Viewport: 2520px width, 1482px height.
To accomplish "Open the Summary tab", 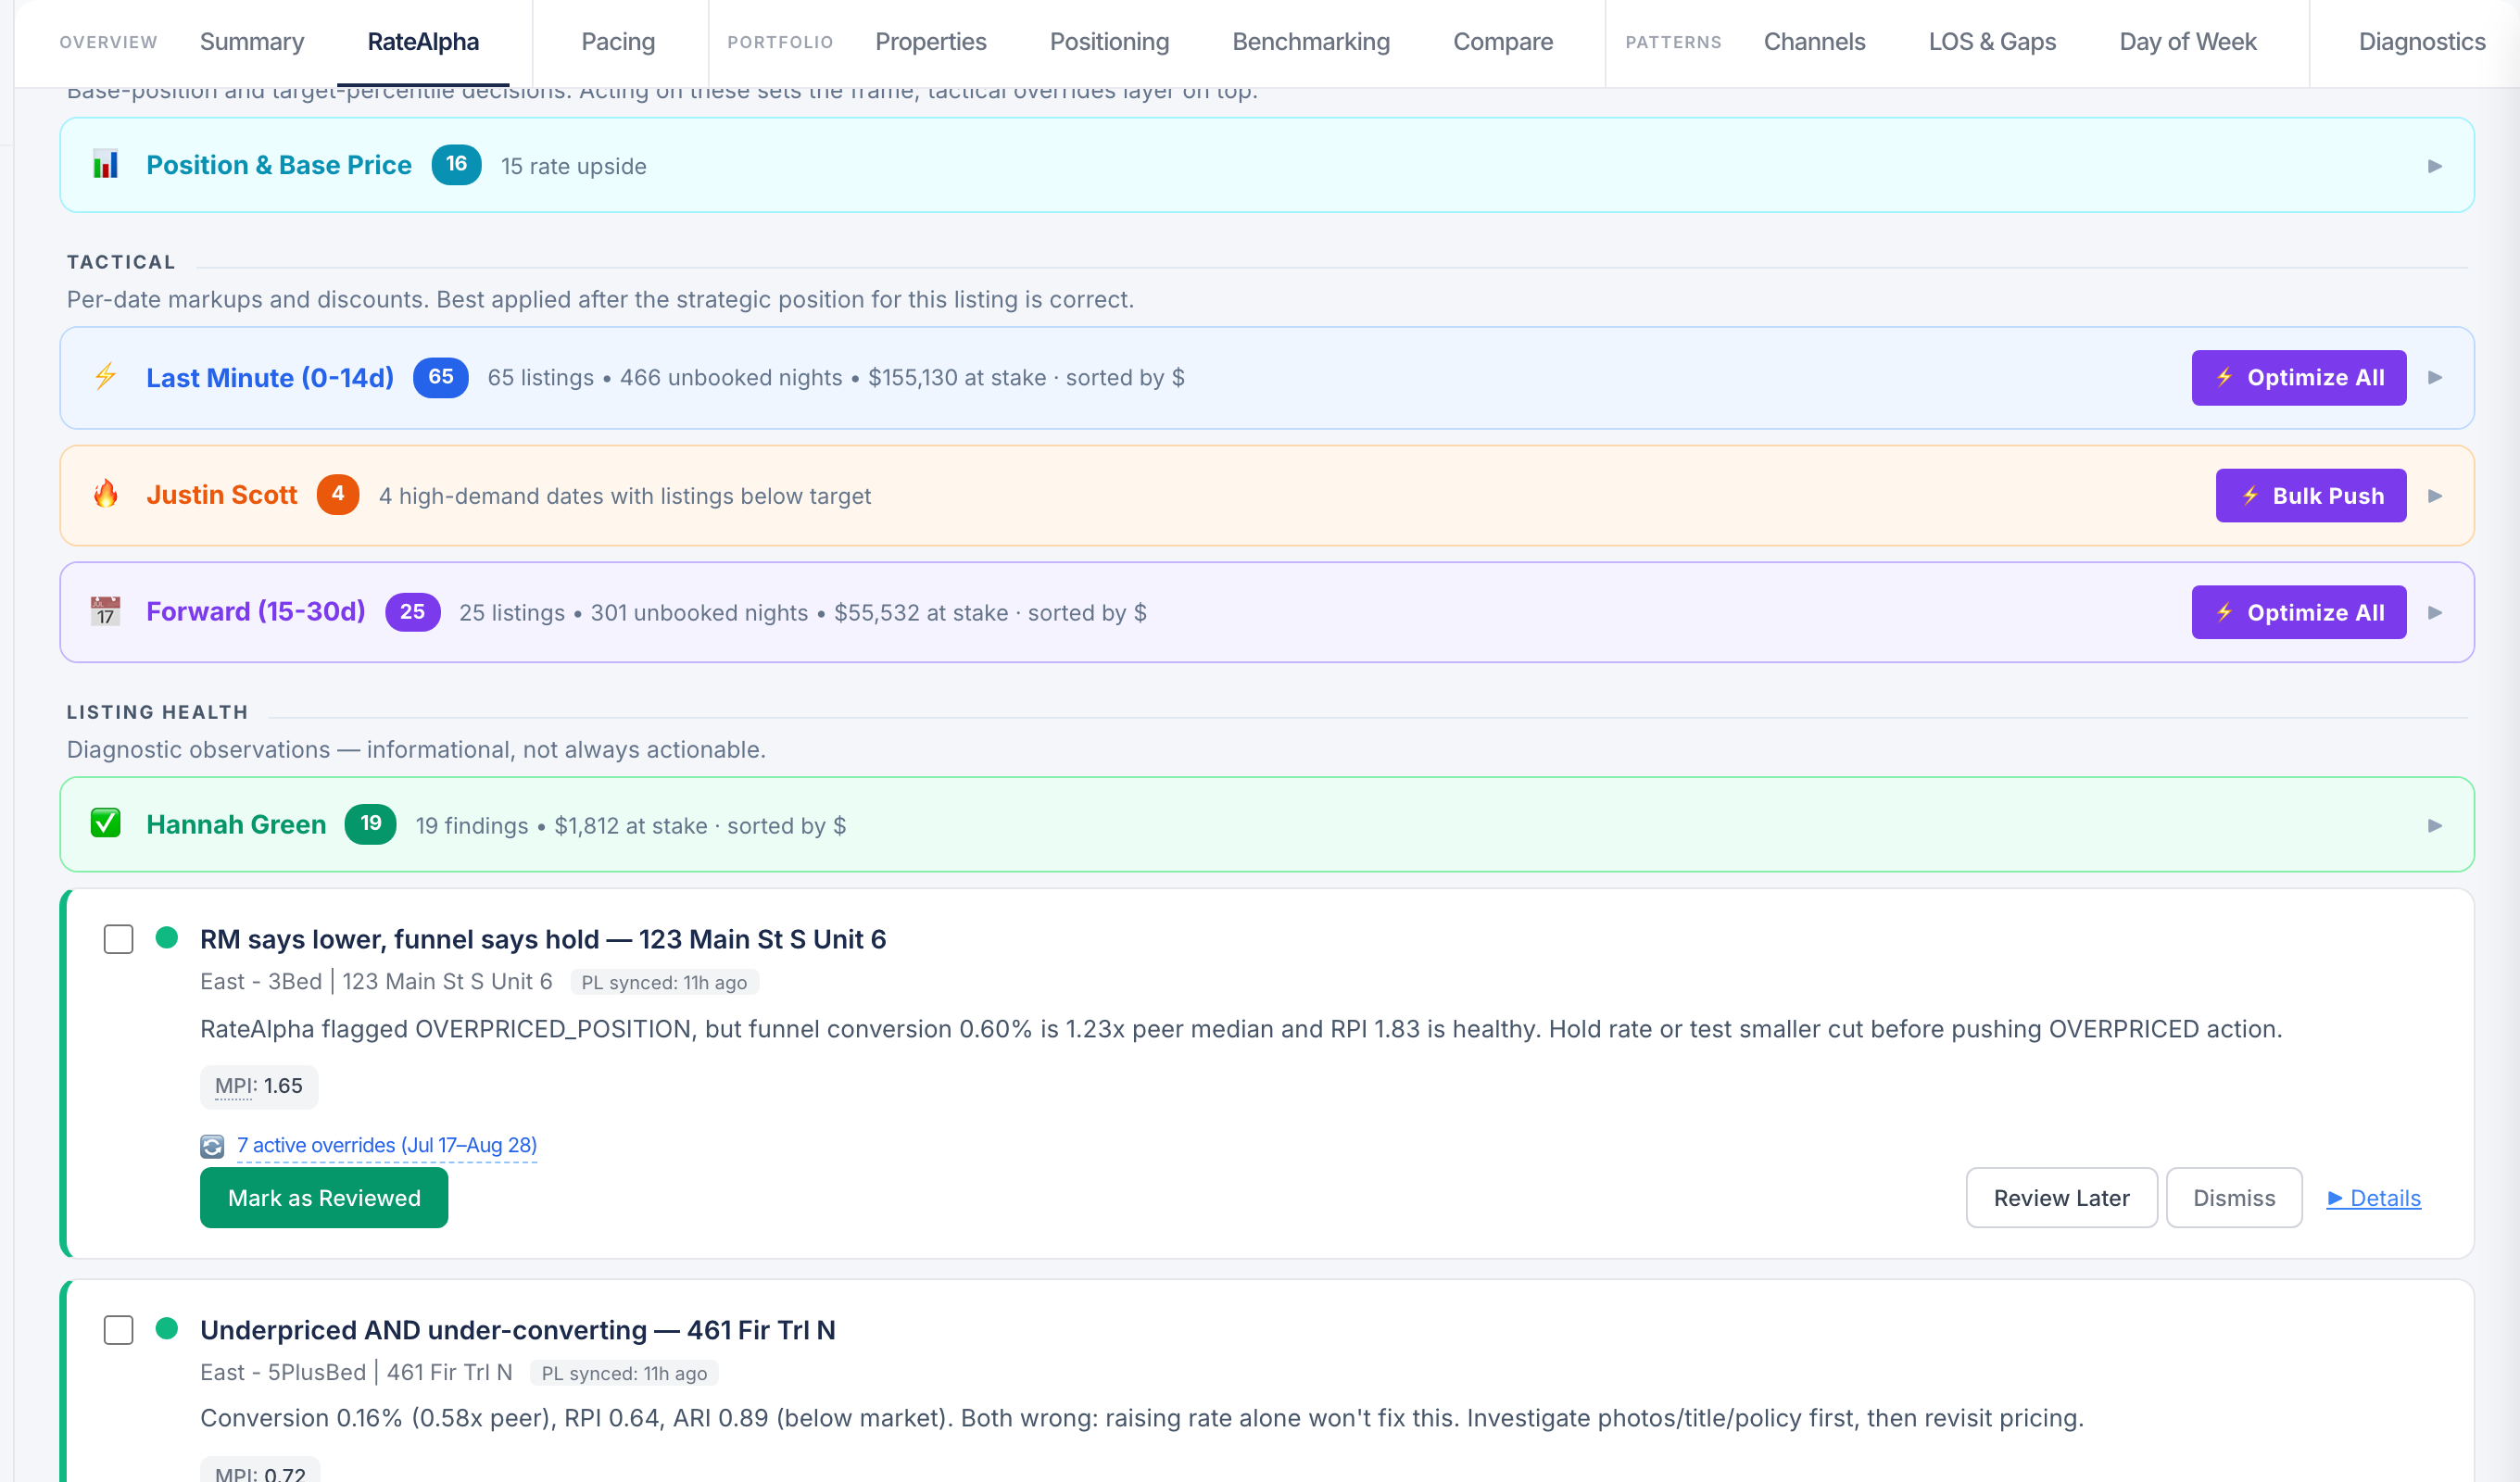I will click(x=252, y=42).
